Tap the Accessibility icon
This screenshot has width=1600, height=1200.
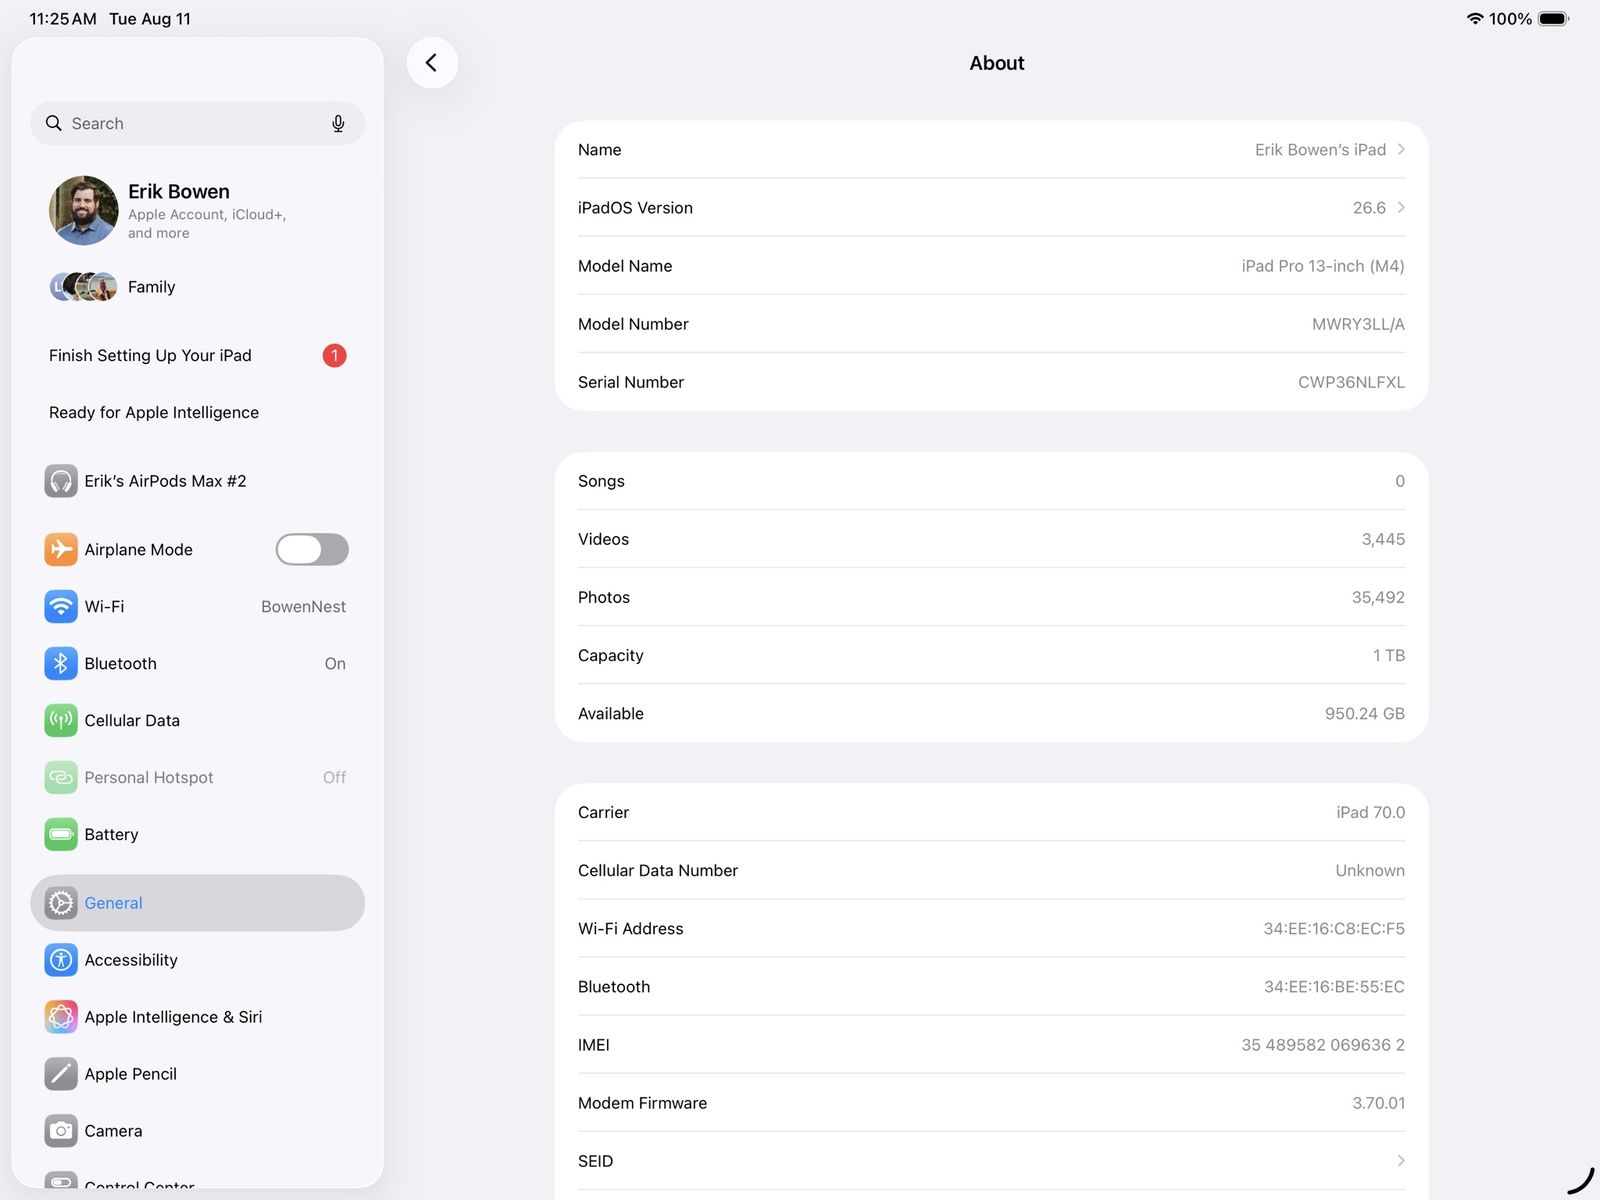[x=61, y=960]
